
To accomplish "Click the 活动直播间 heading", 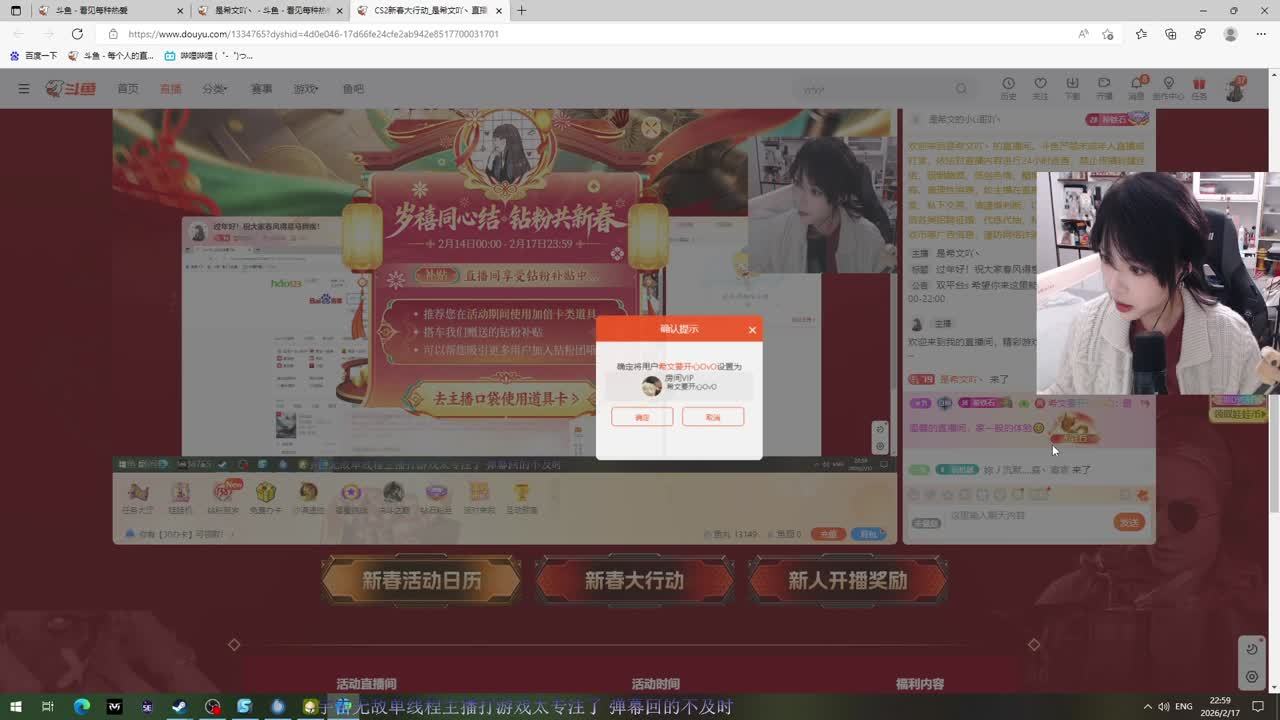I will [366, 684].
